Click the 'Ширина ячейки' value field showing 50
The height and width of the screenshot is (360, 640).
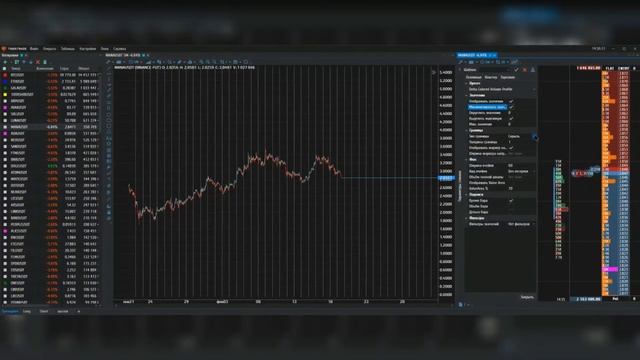coord(521,166)
